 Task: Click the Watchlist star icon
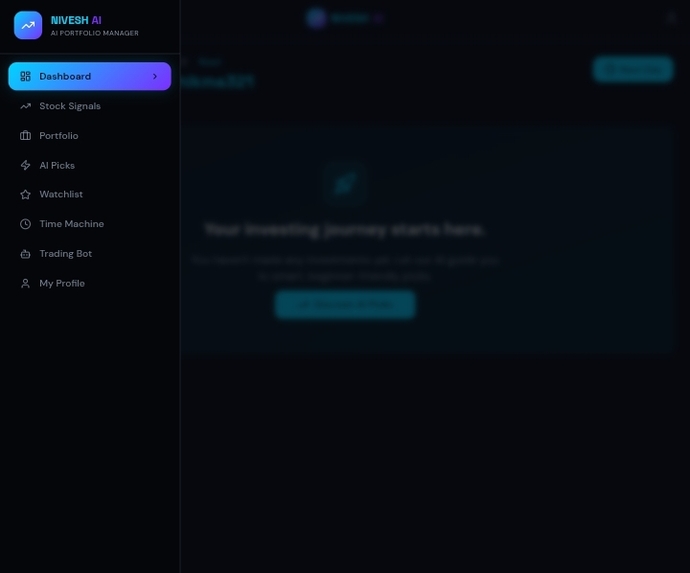[x=26, y=195]
